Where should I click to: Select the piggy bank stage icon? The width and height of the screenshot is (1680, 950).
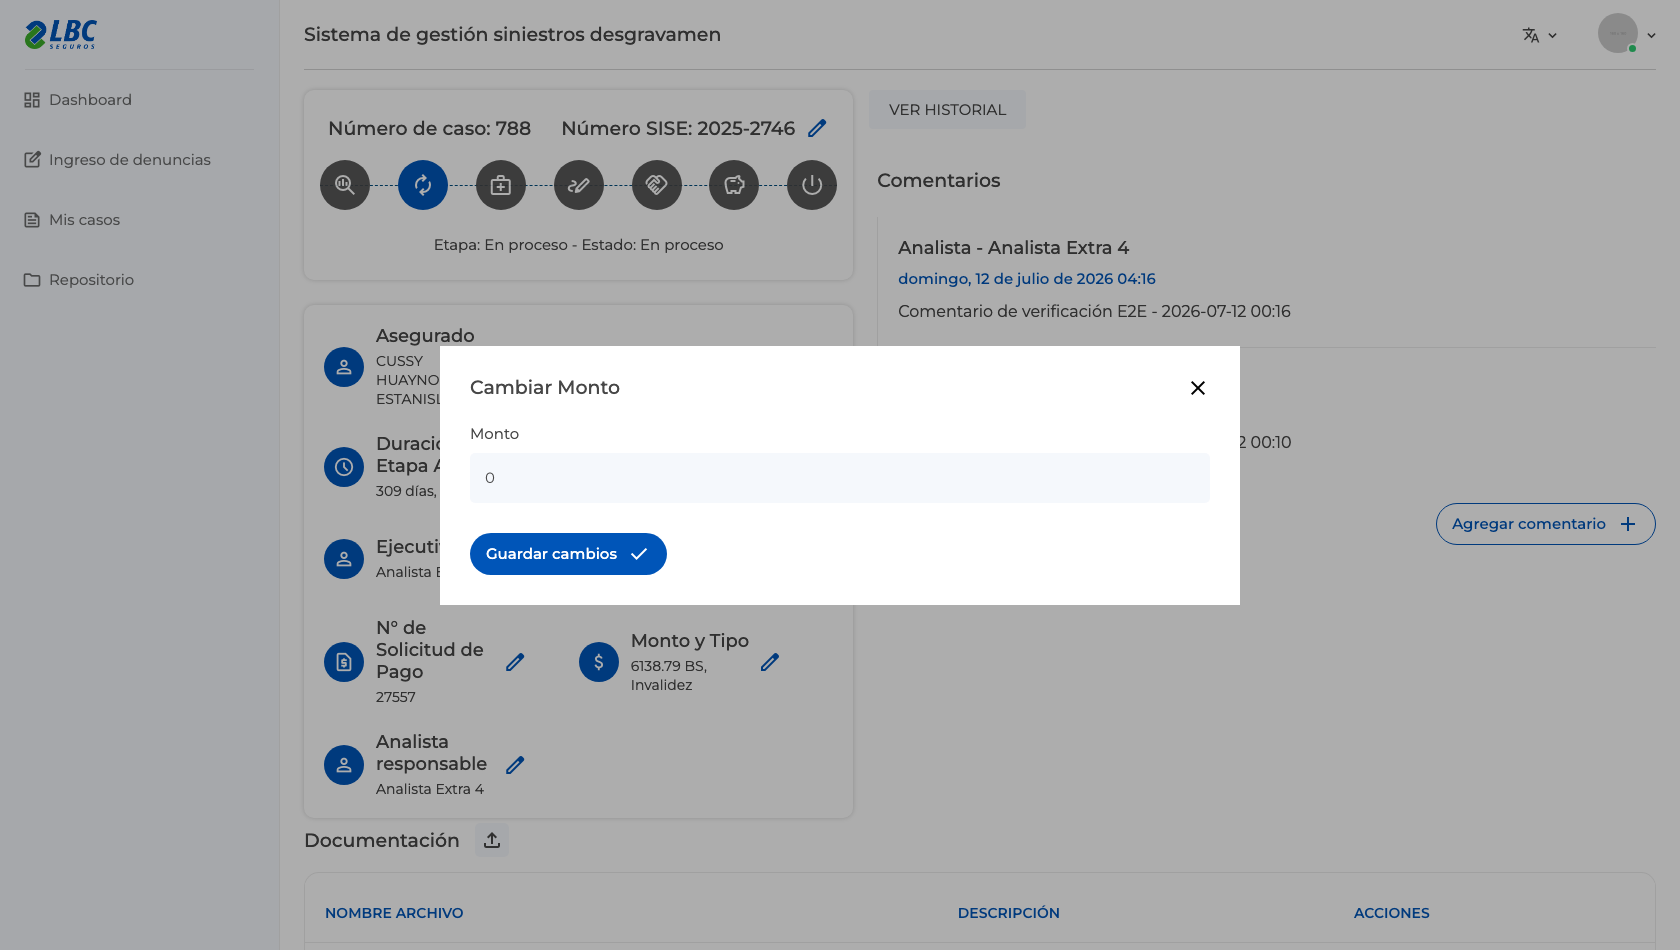[734, 185]
